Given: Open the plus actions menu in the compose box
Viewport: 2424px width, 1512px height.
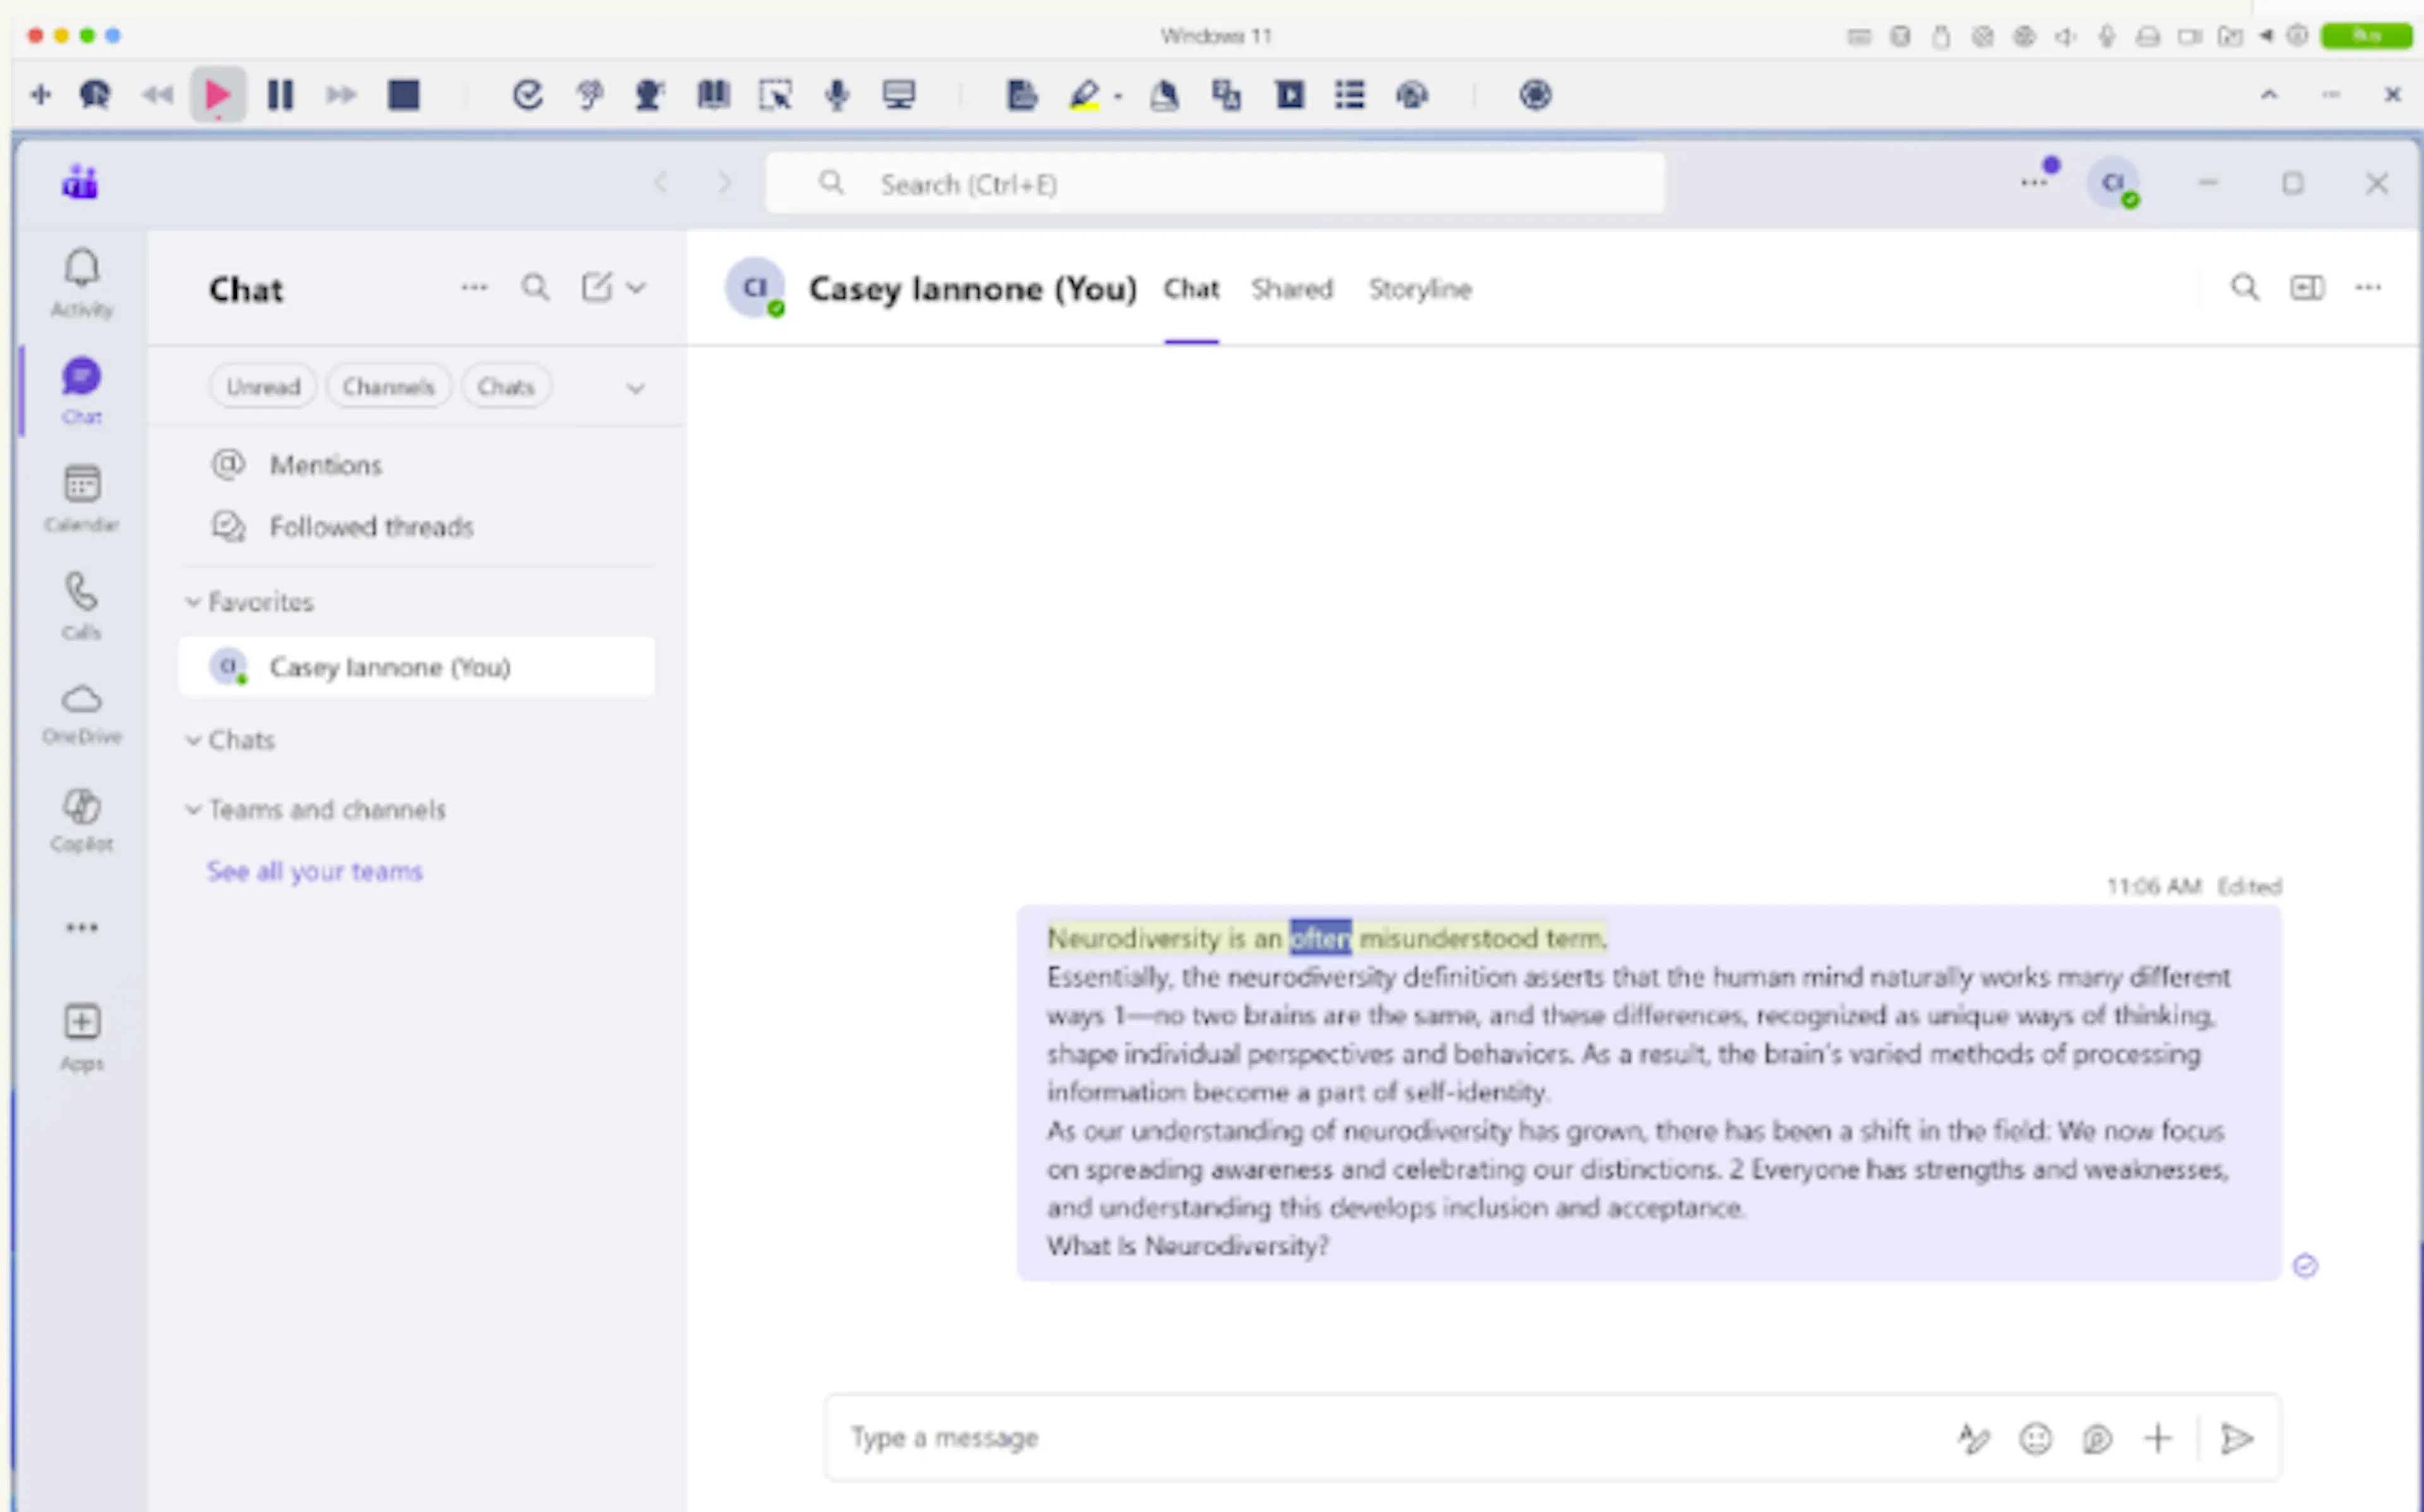Looking at the screenshot, I should pos(2158,1438).
